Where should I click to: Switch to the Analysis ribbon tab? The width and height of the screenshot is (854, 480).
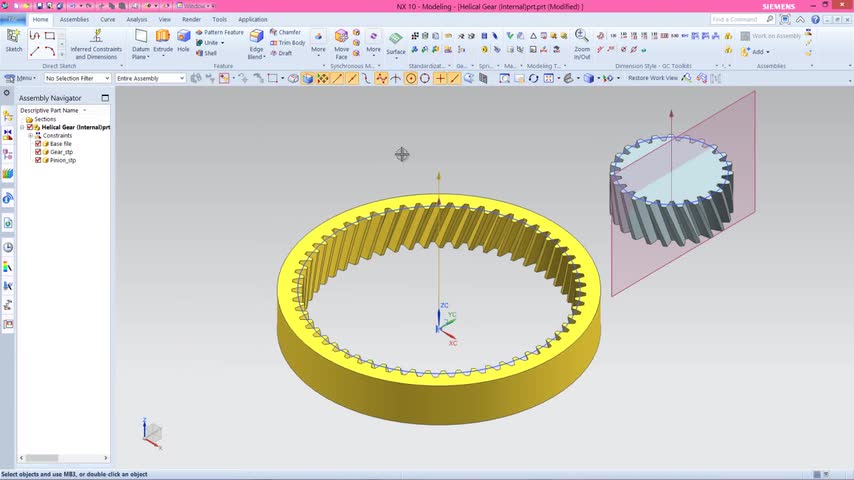[137, 19]
